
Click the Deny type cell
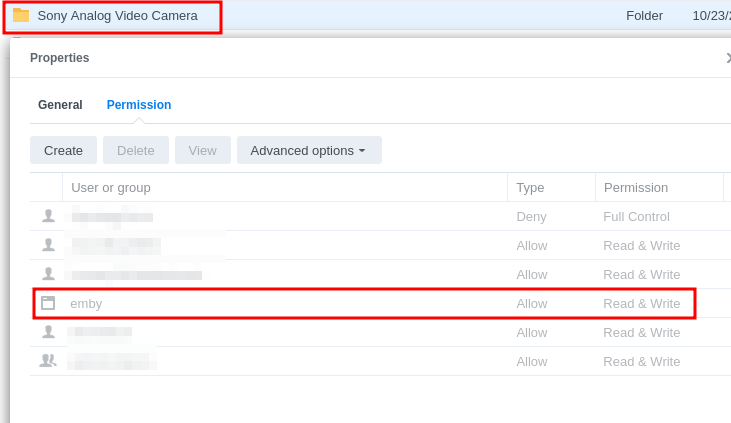[531, 216]
